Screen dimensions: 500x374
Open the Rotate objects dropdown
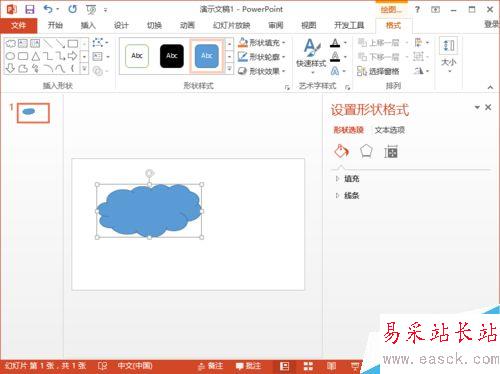pyautogui.click(x=422, y=71)
